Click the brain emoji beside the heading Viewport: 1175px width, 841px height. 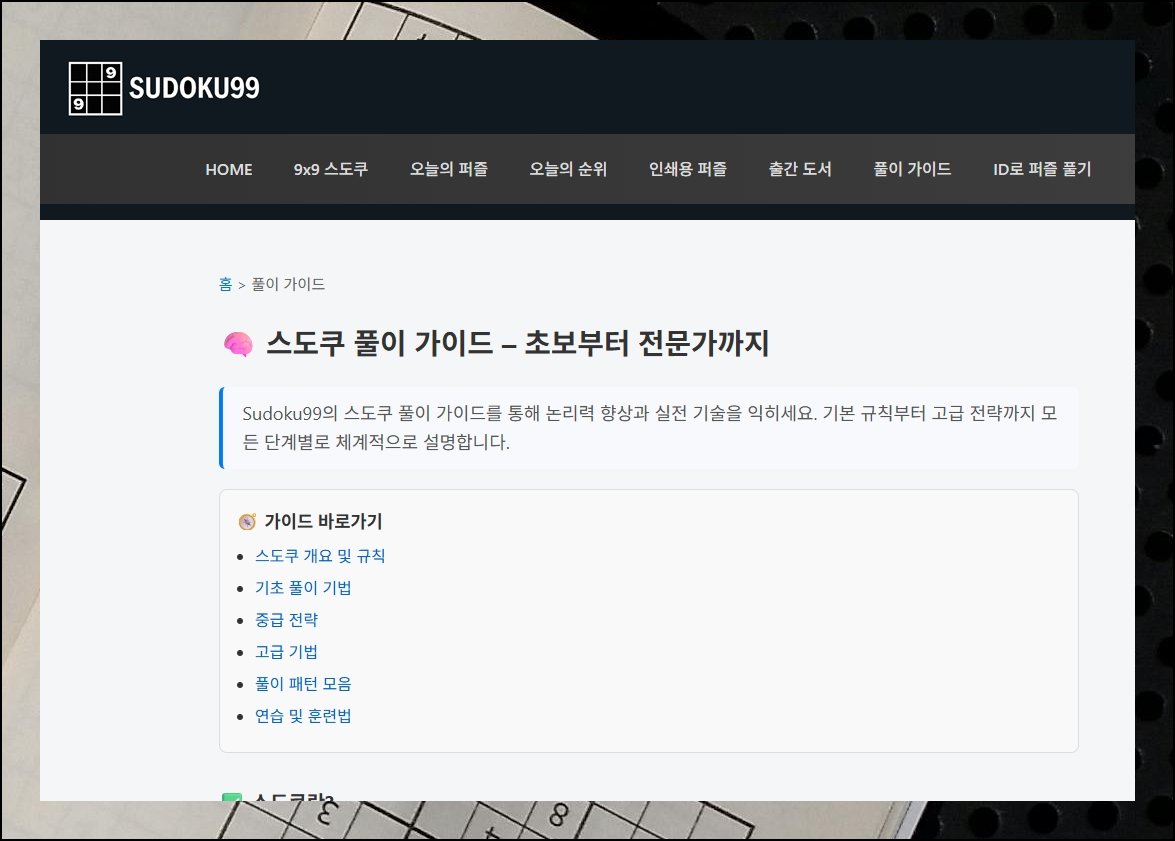238,344
